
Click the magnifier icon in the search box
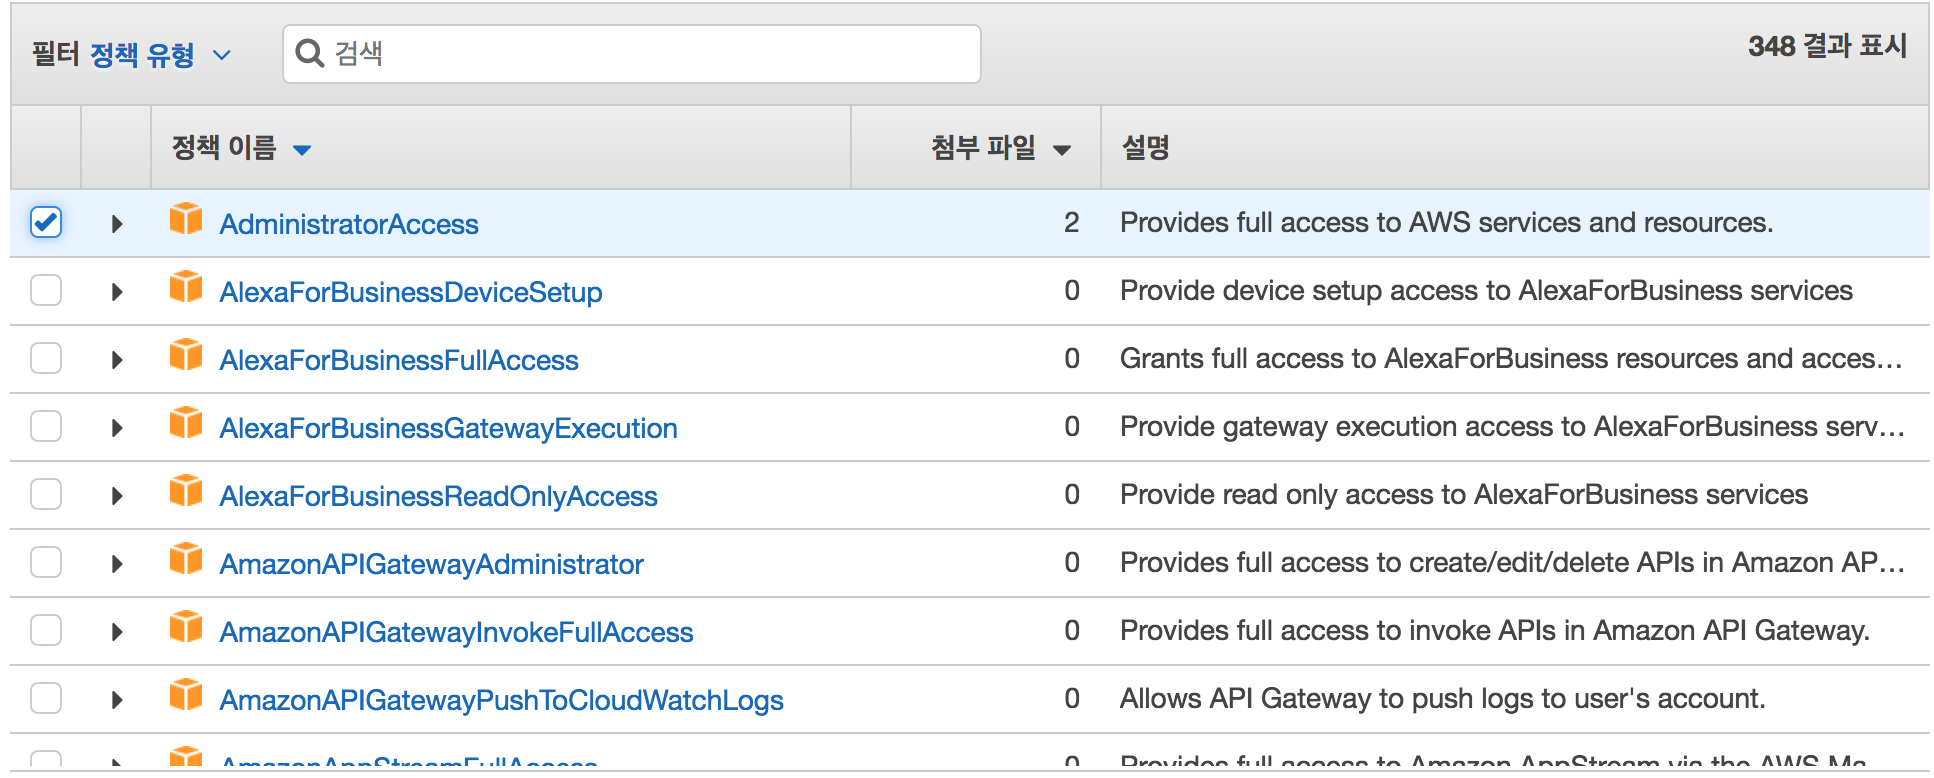click(x=310, y=54)
